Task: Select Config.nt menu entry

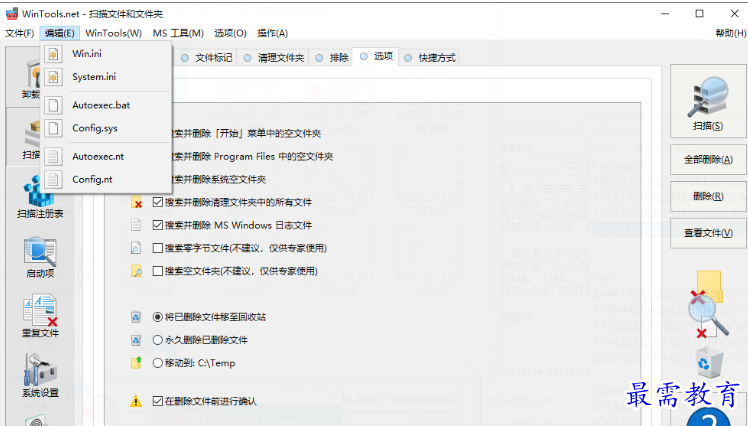Action: (106, 179)
